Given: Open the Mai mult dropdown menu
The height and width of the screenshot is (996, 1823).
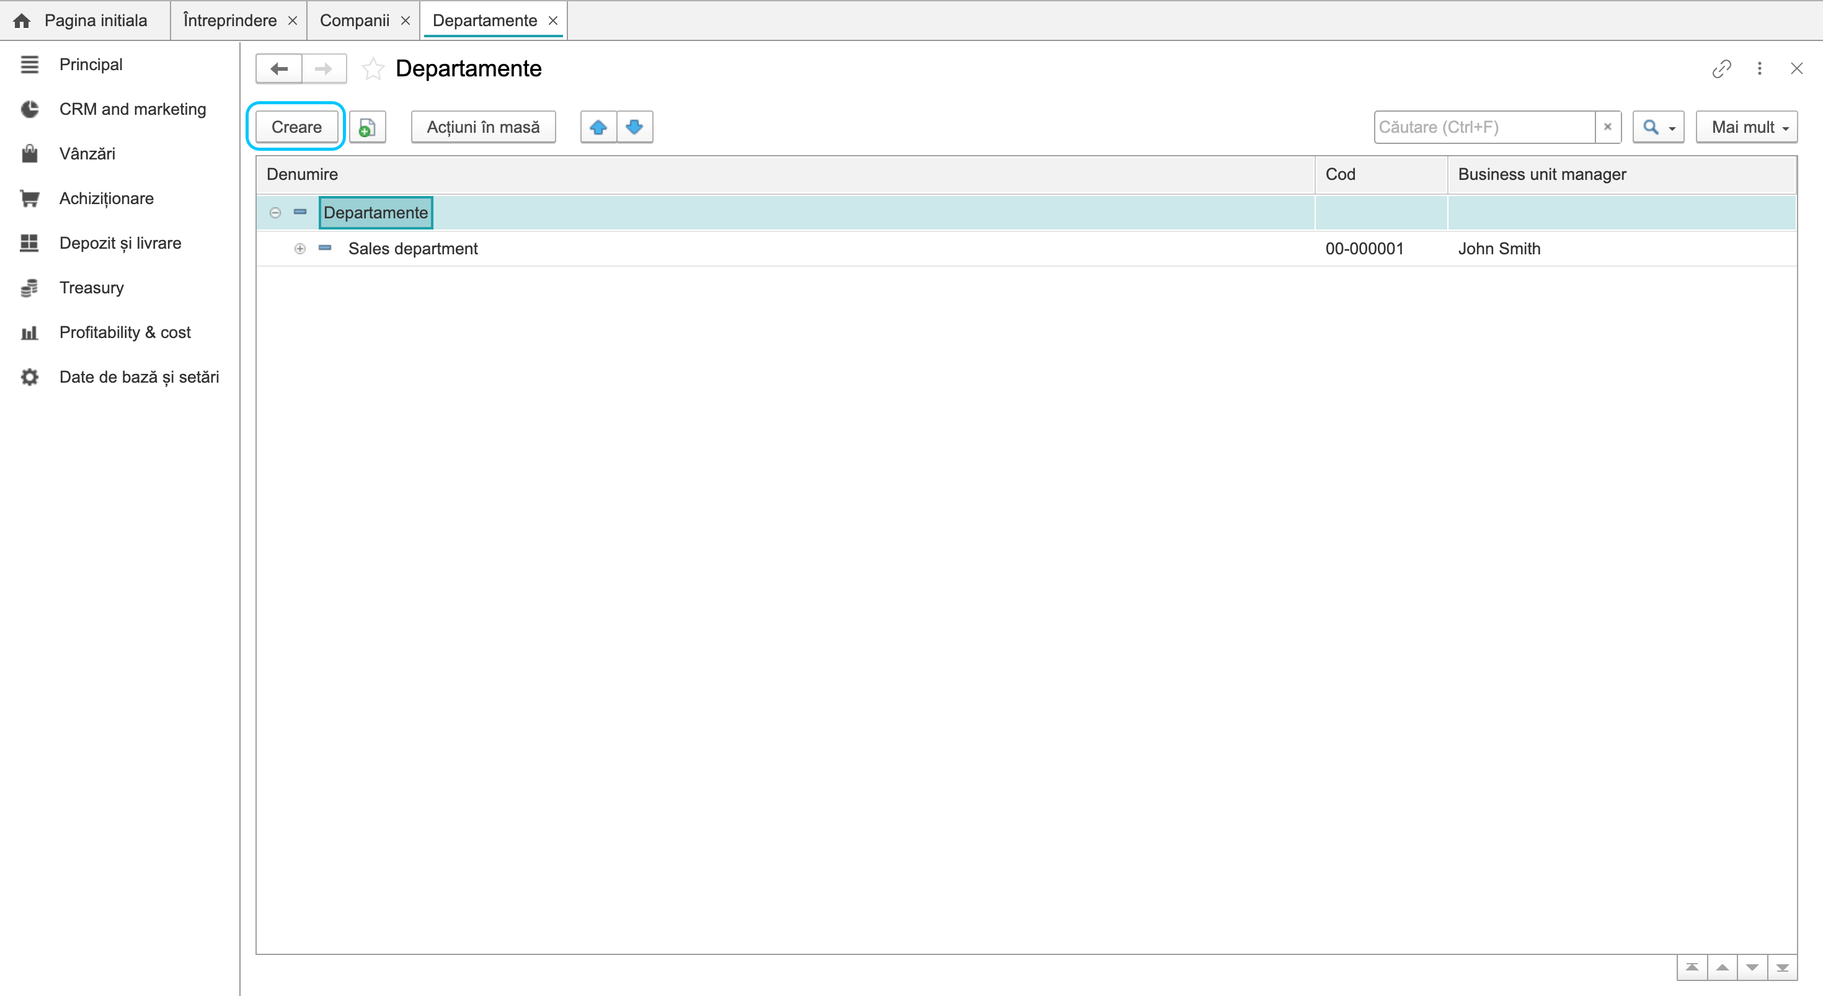Looking at the screenshot, I should point(1747,127).
